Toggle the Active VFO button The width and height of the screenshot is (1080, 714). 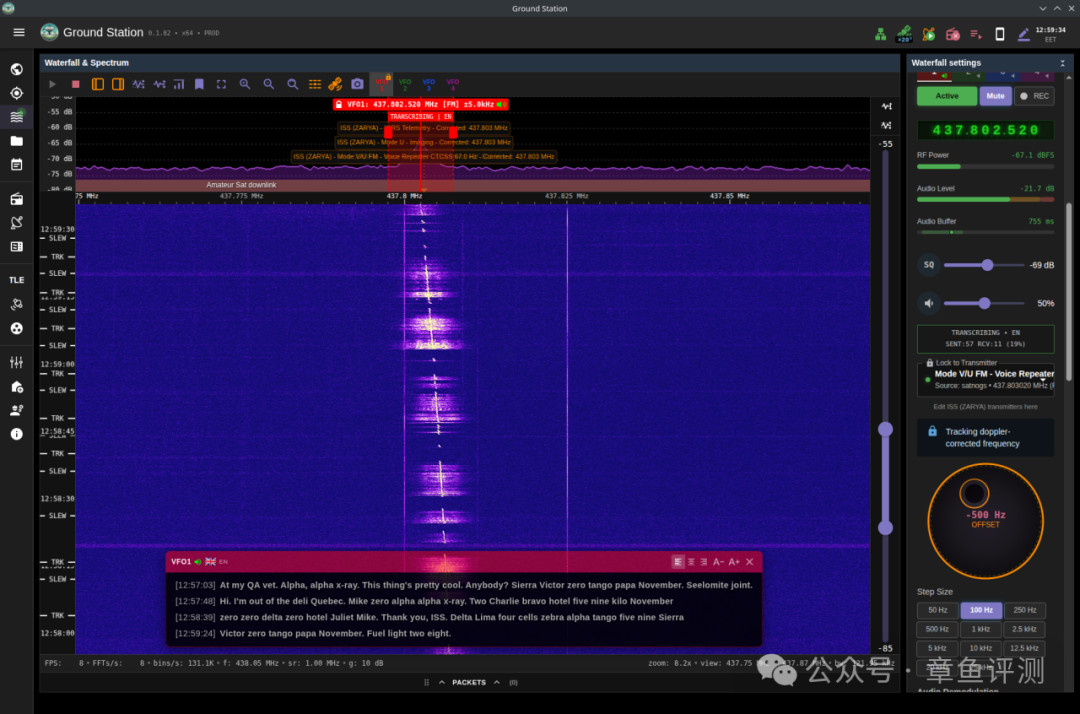[946, 96]
